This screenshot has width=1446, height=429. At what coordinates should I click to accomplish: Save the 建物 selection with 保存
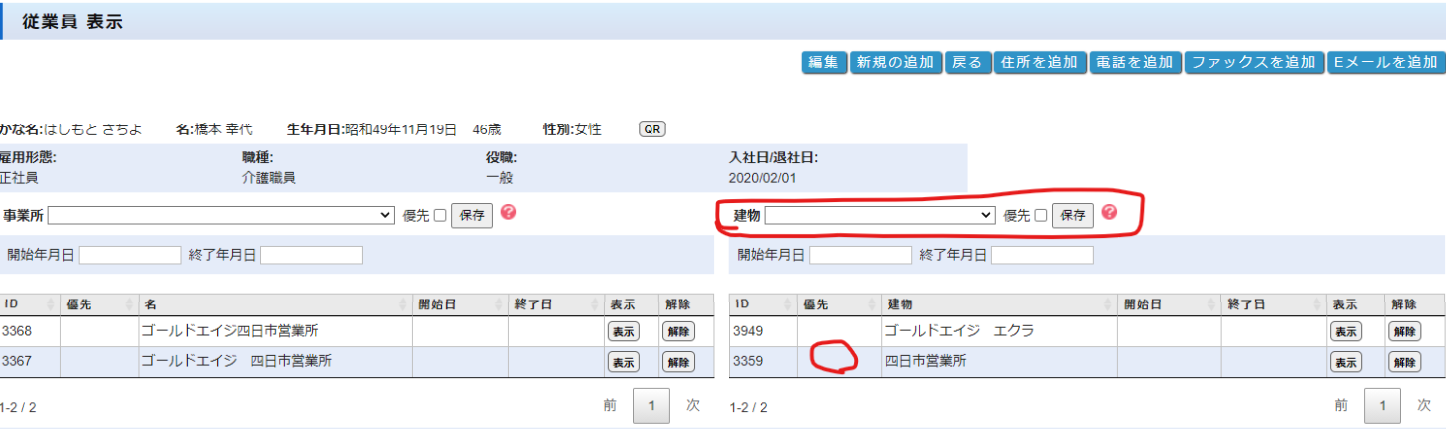click(1072, 216)
